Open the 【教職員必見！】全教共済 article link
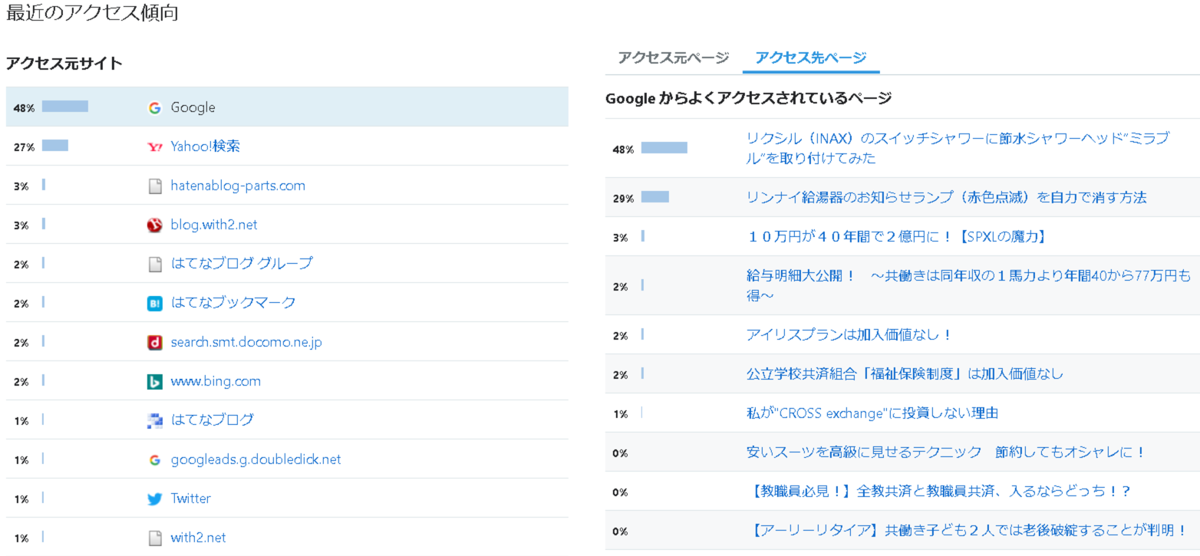1200x556 pixels. pos(939,491)
